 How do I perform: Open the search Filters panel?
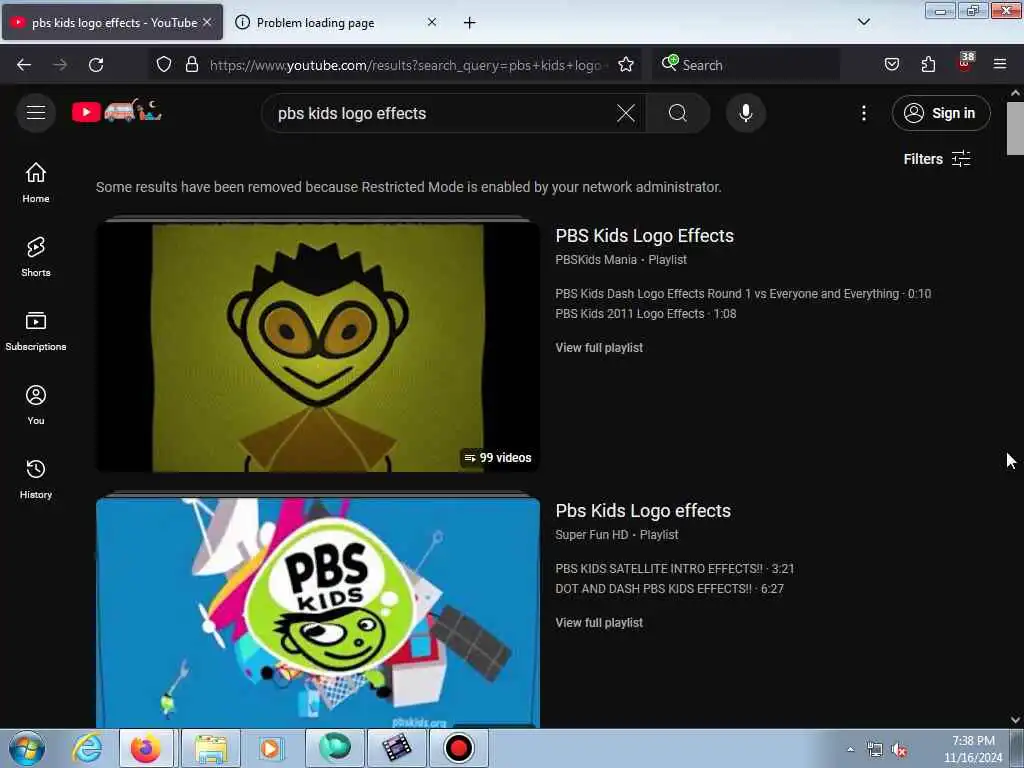pyautogui.click(x=936, y=159)
